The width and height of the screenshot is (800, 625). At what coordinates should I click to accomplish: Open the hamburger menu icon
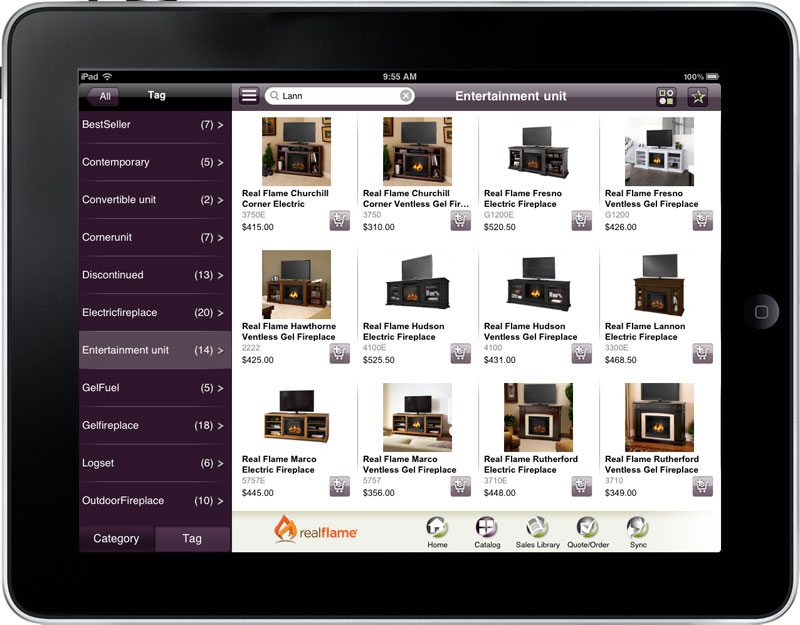(249, 96)
